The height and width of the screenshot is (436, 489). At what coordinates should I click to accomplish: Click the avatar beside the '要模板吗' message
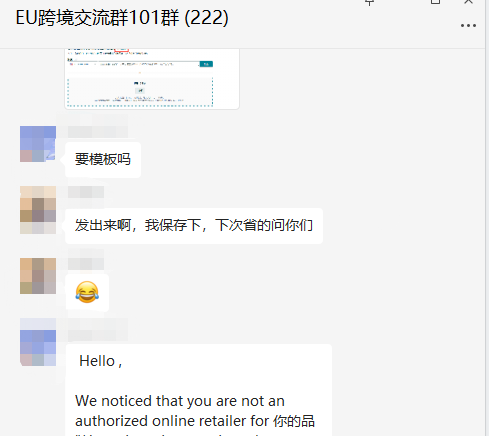[38, 144]
